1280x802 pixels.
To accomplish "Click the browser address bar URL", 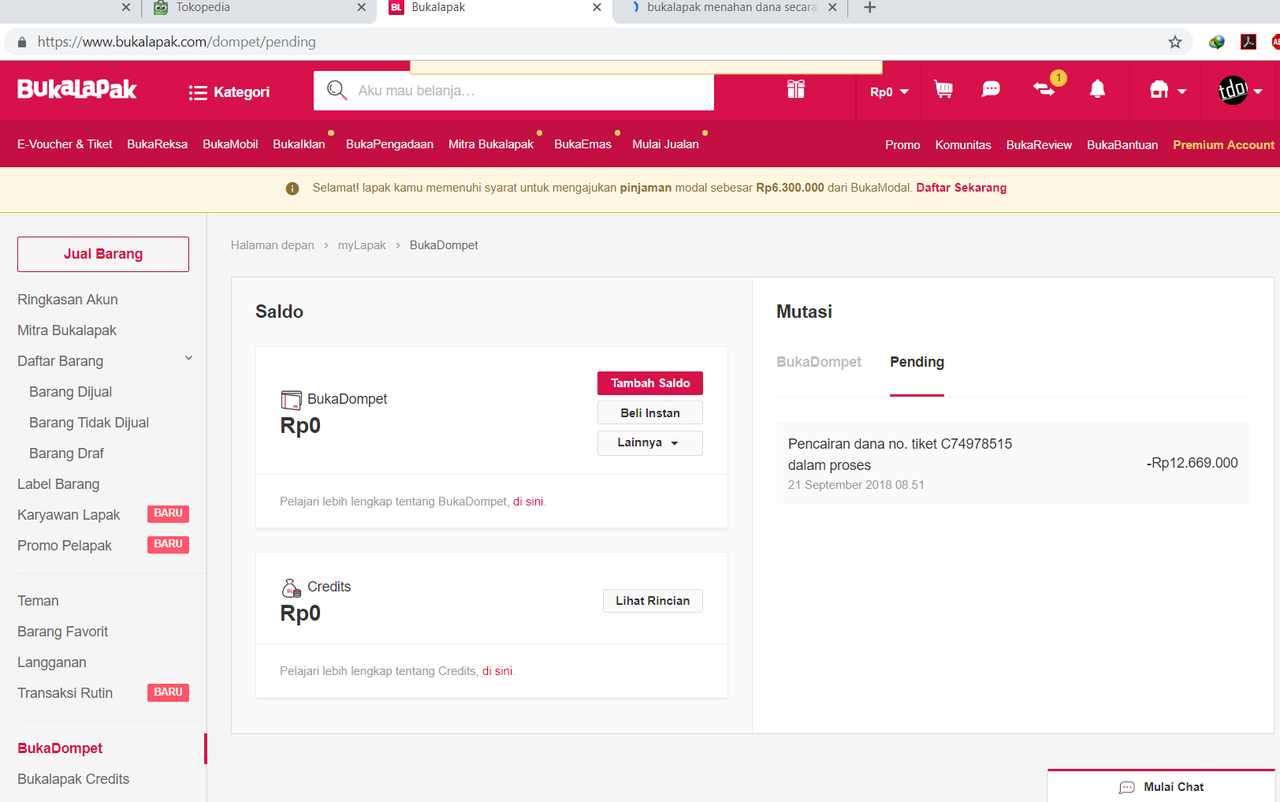I will click(177, 42).
